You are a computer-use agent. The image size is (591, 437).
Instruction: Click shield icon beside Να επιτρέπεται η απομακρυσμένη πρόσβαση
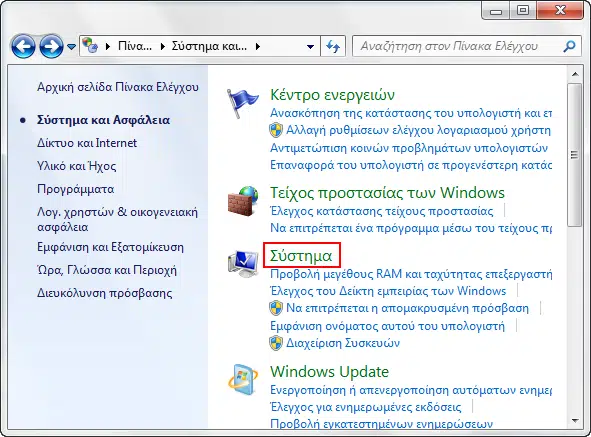coord(276,308)
